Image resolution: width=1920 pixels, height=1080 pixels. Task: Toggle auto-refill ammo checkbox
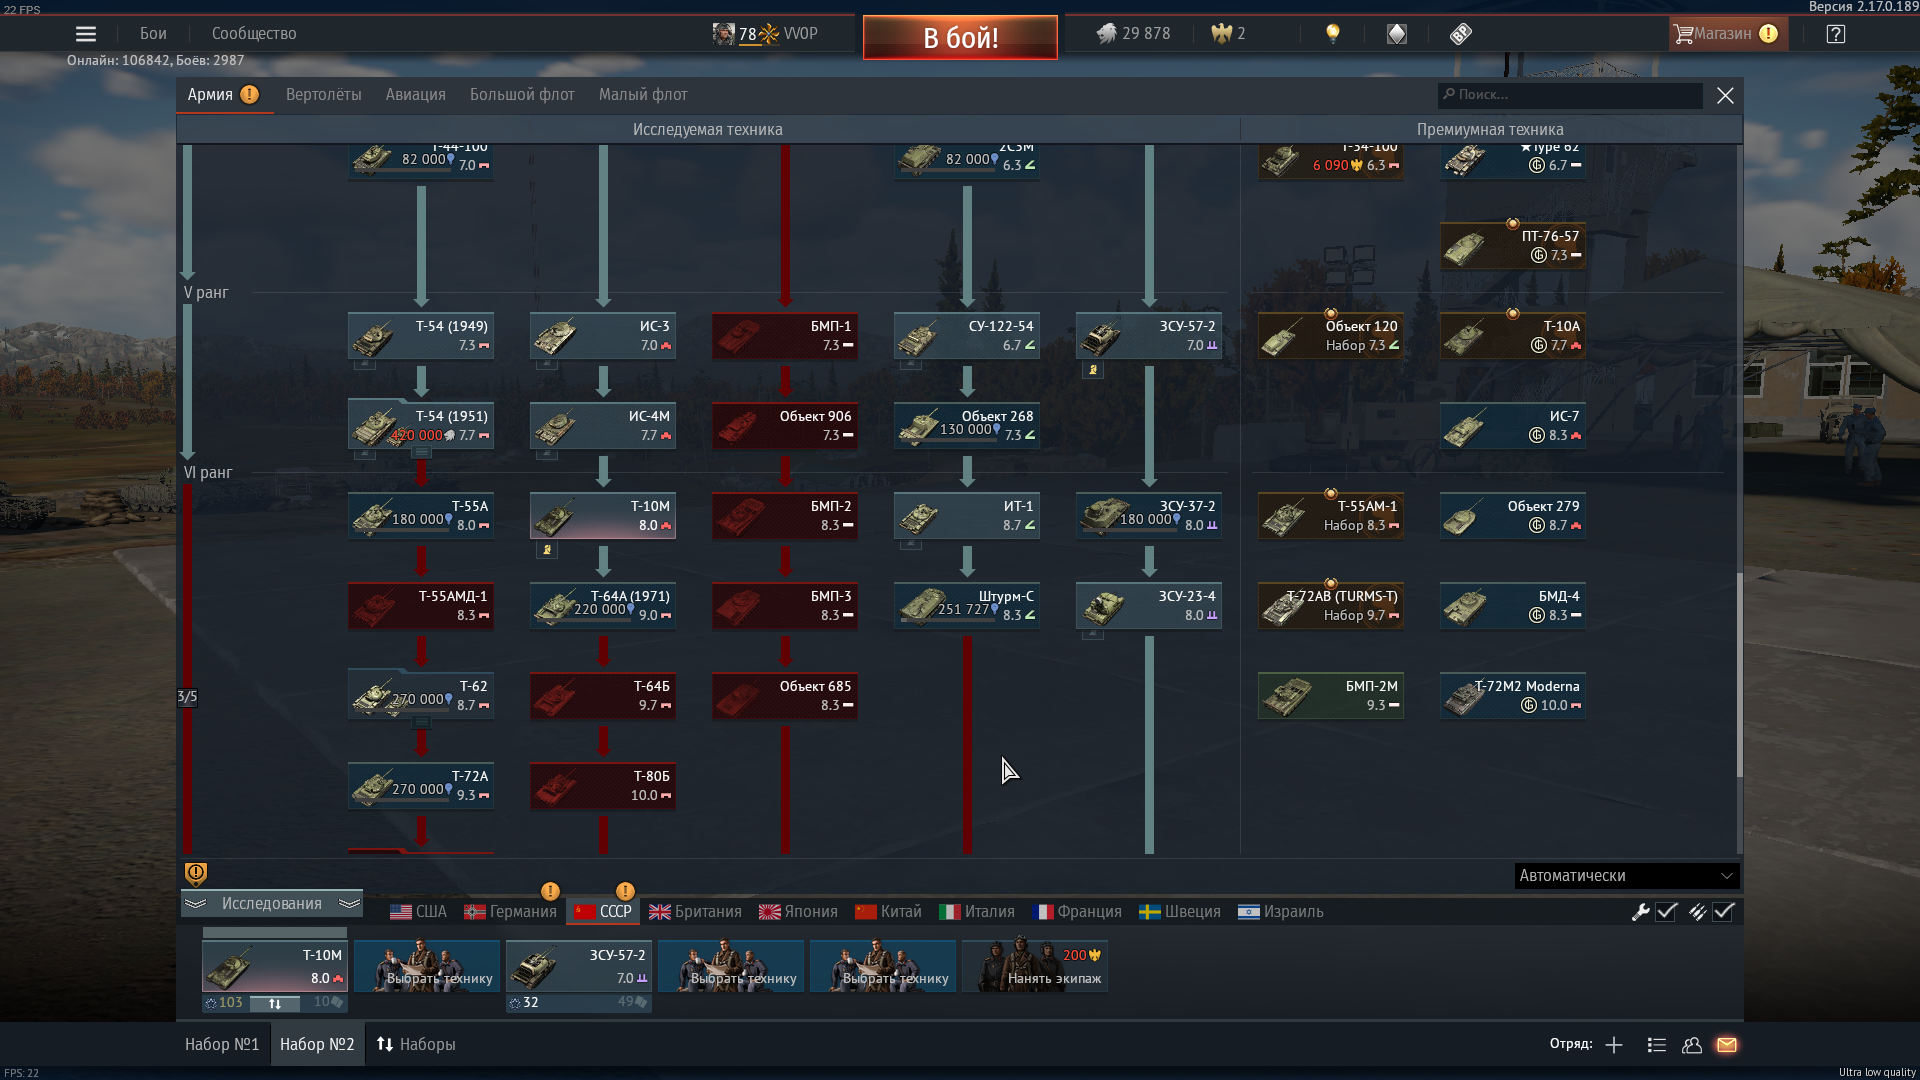[1723, 912]
